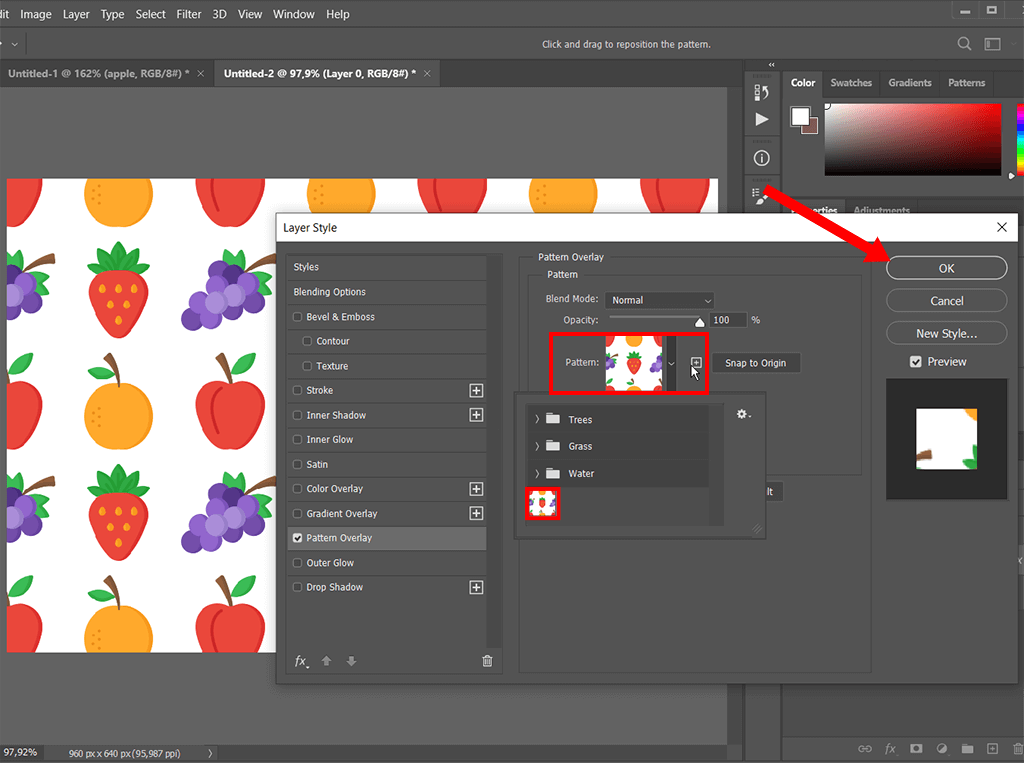Screen dimensions: 1024x763
Task: Open the Window menu
Action: [293, 14]
